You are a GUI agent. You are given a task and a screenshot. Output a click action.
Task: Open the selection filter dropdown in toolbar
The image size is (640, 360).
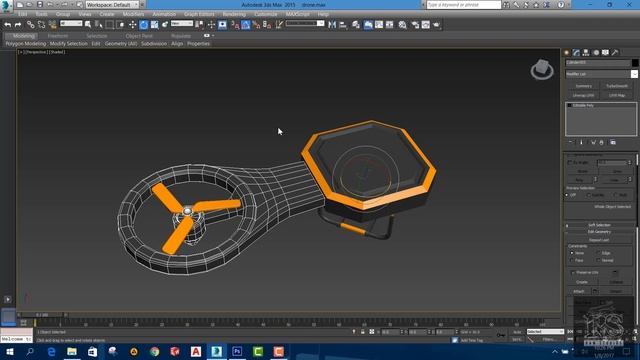pyautogui.click(x=71, y=24)
